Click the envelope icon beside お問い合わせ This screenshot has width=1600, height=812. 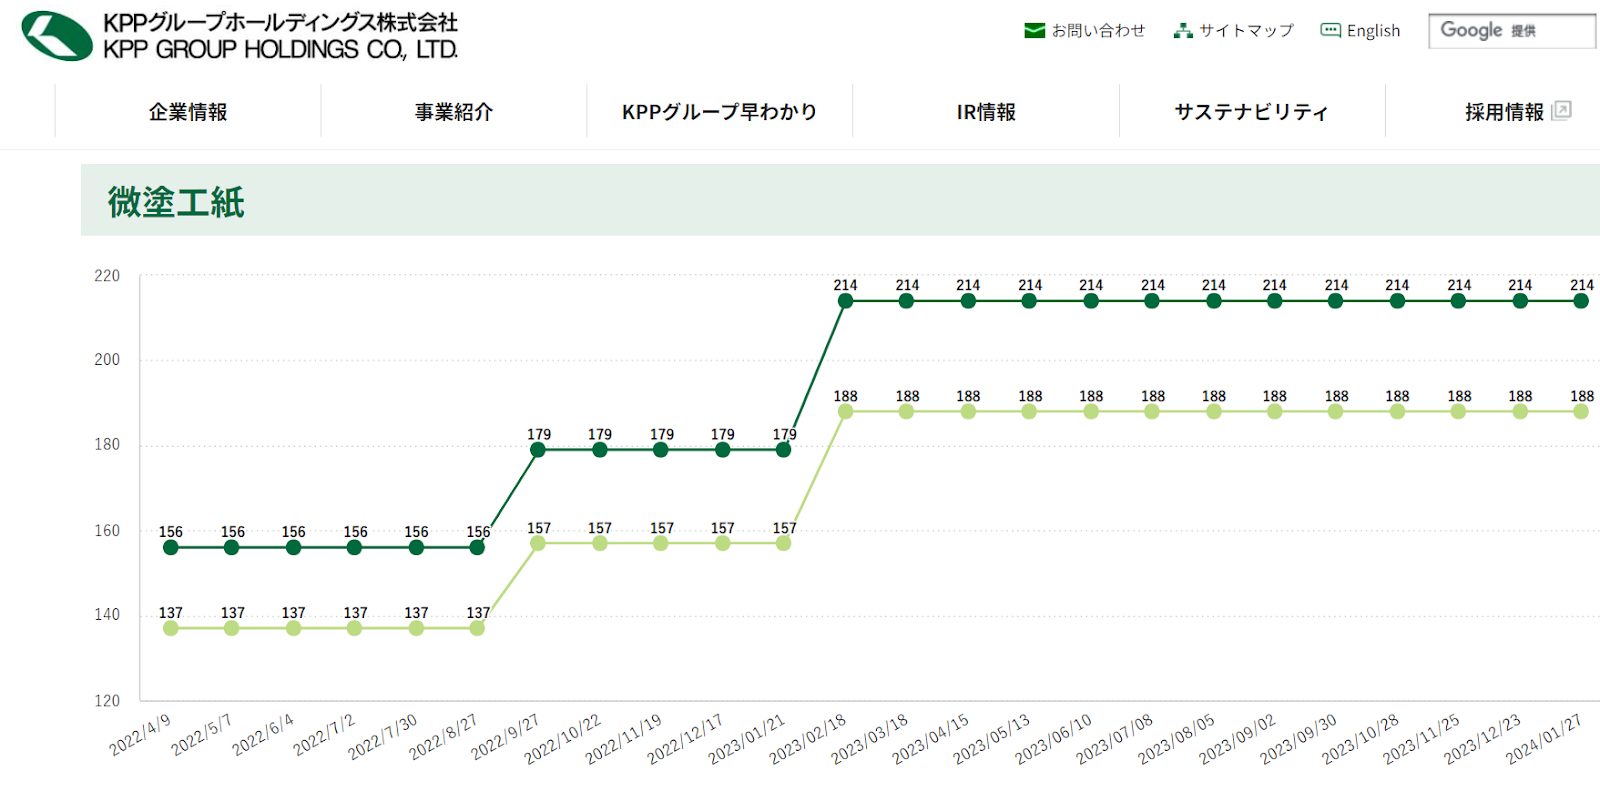click(1034, 31)
